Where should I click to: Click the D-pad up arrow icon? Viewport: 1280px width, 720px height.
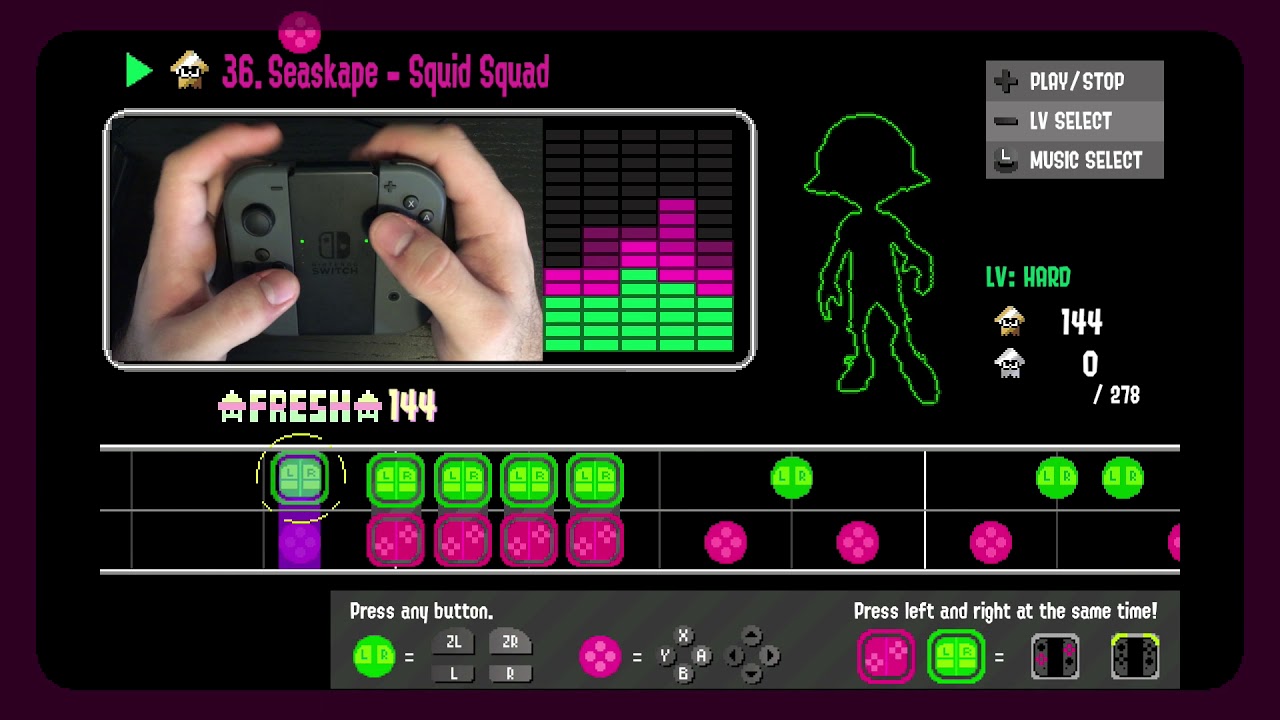[x=752, y=636]
